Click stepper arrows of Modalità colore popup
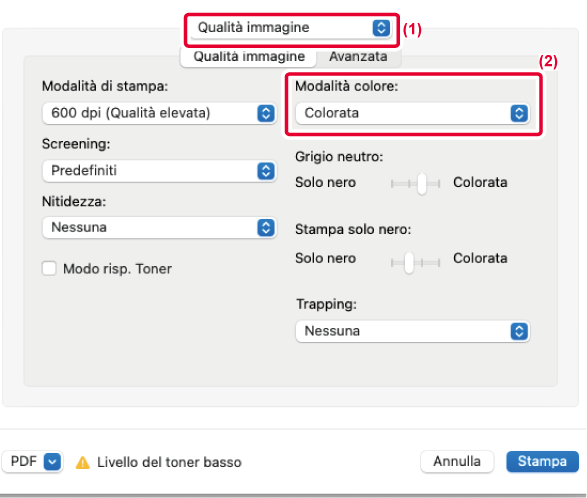This screenshot has width=587, height=498. pos(519,113)
